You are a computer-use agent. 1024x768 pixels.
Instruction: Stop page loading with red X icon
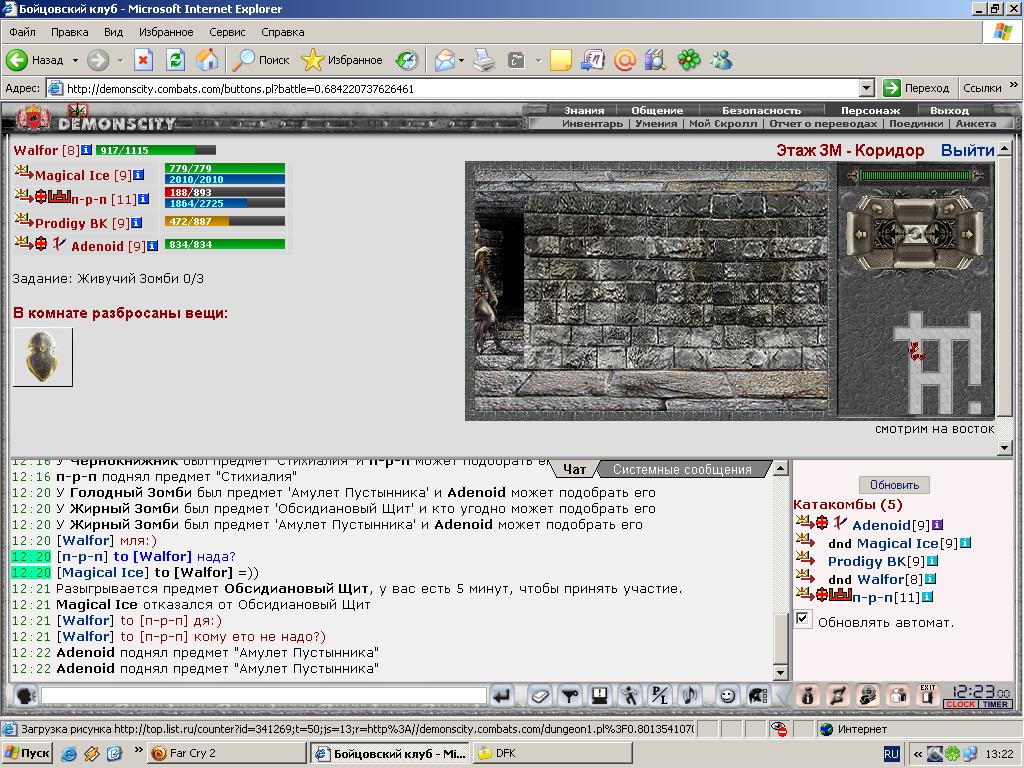pyautogui.click(x=143, y=60)
